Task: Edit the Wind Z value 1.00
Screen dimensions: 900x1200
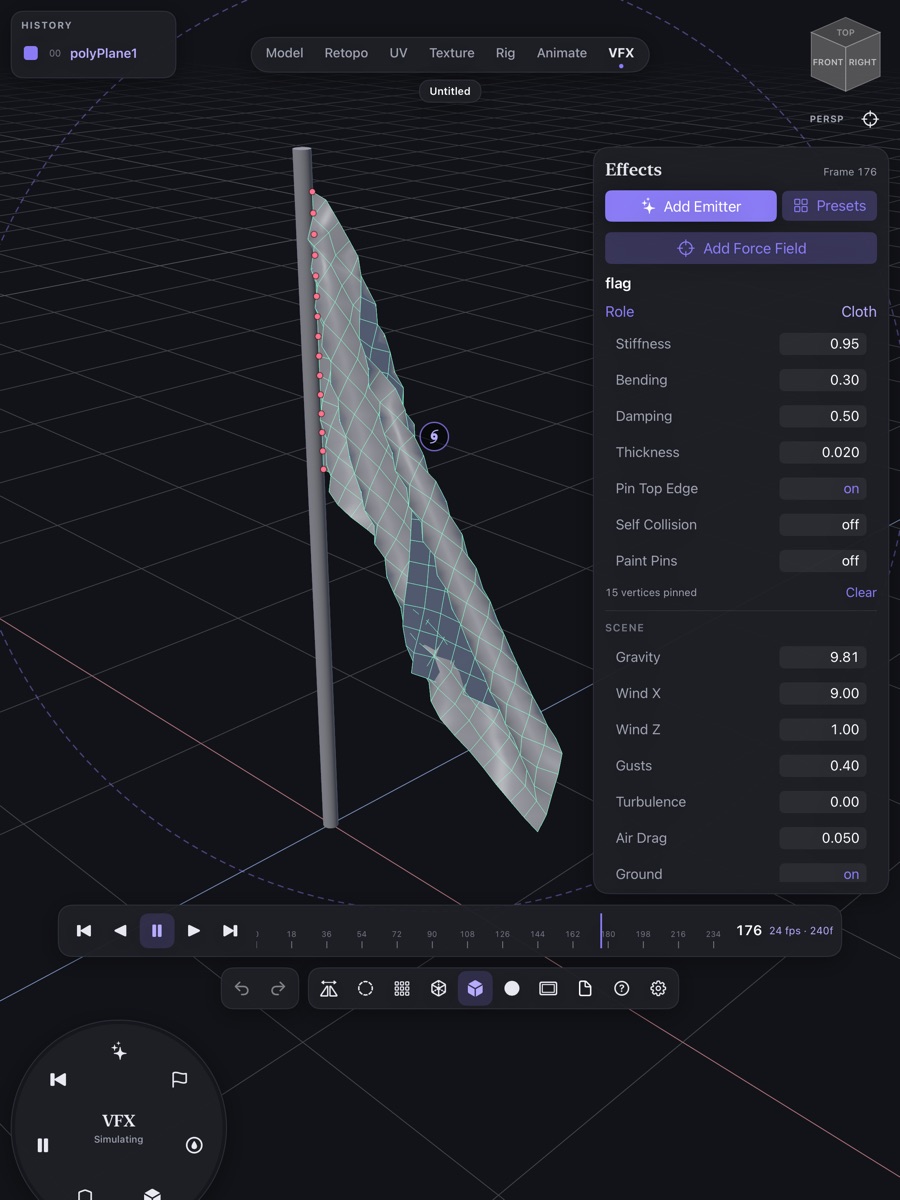Action: pos(823,730)
